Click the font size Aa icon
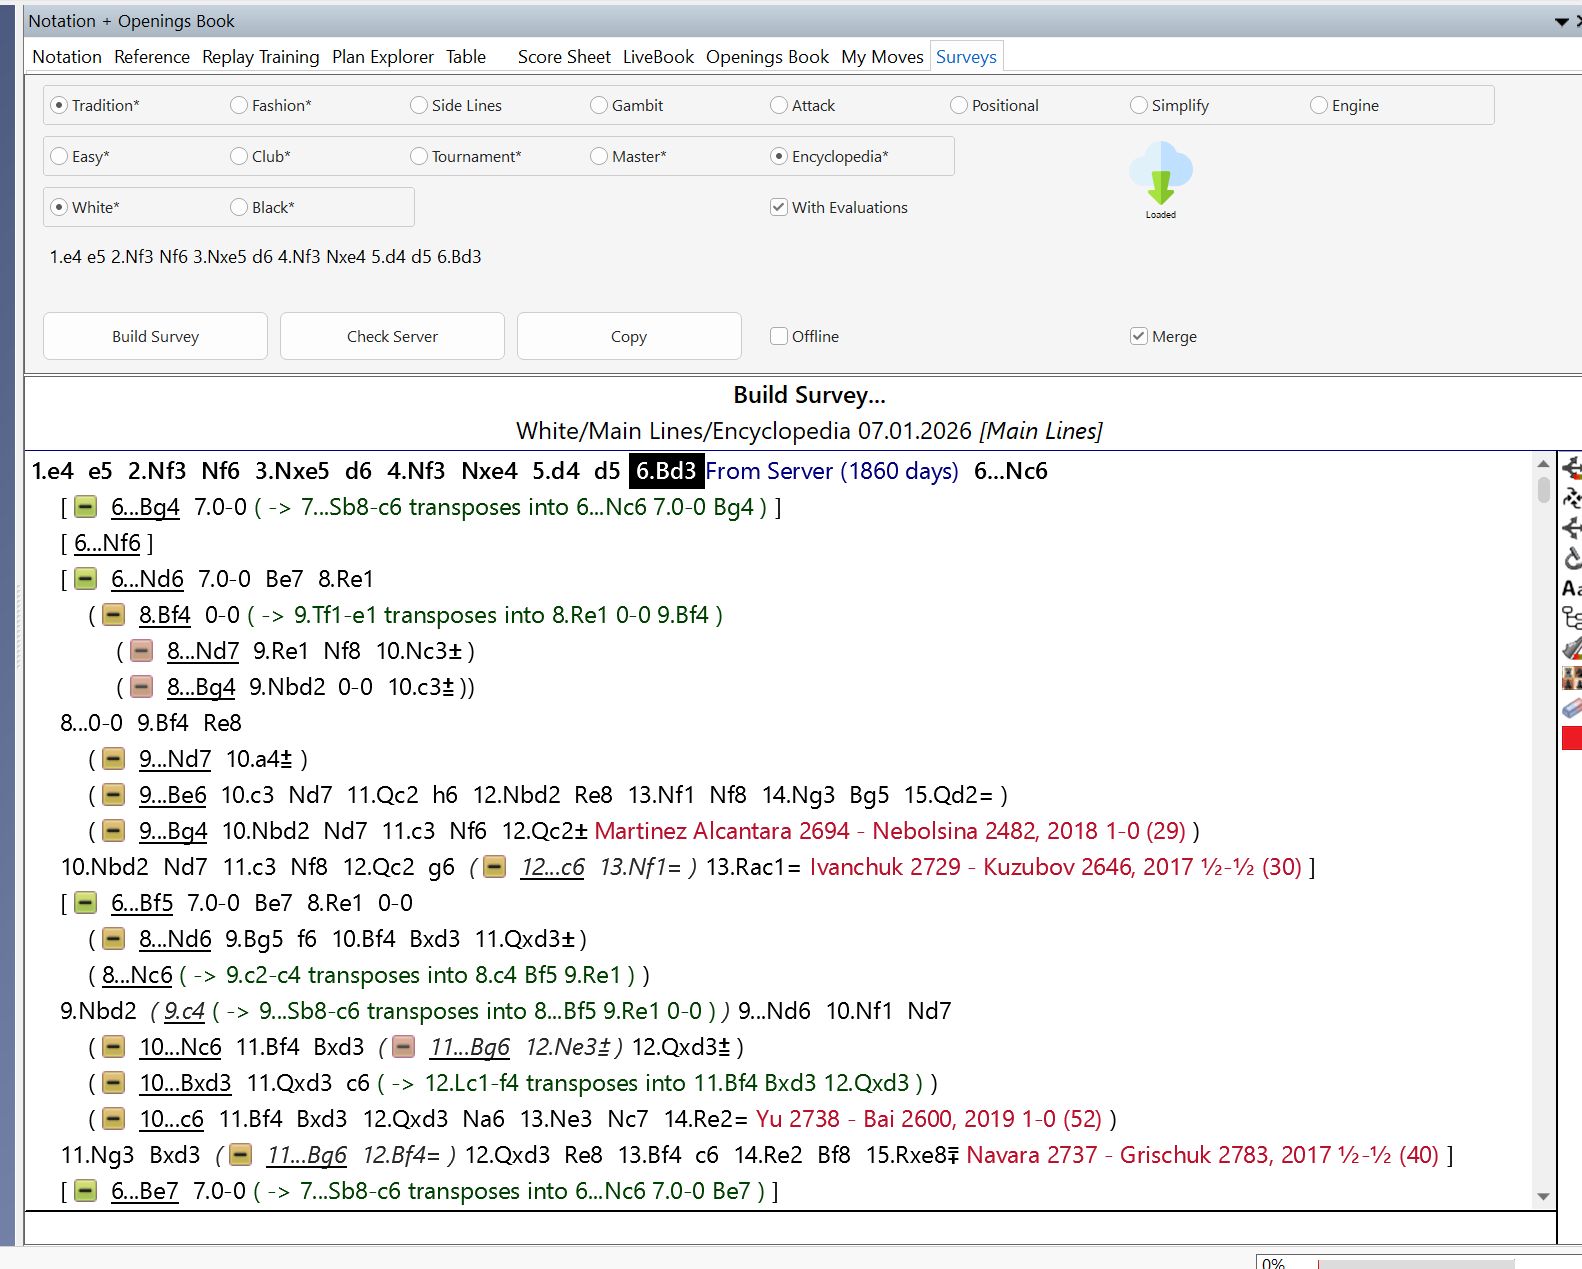This screenshot has height=1269, width=1582. pyautogui.click(x=1572, y=588)
